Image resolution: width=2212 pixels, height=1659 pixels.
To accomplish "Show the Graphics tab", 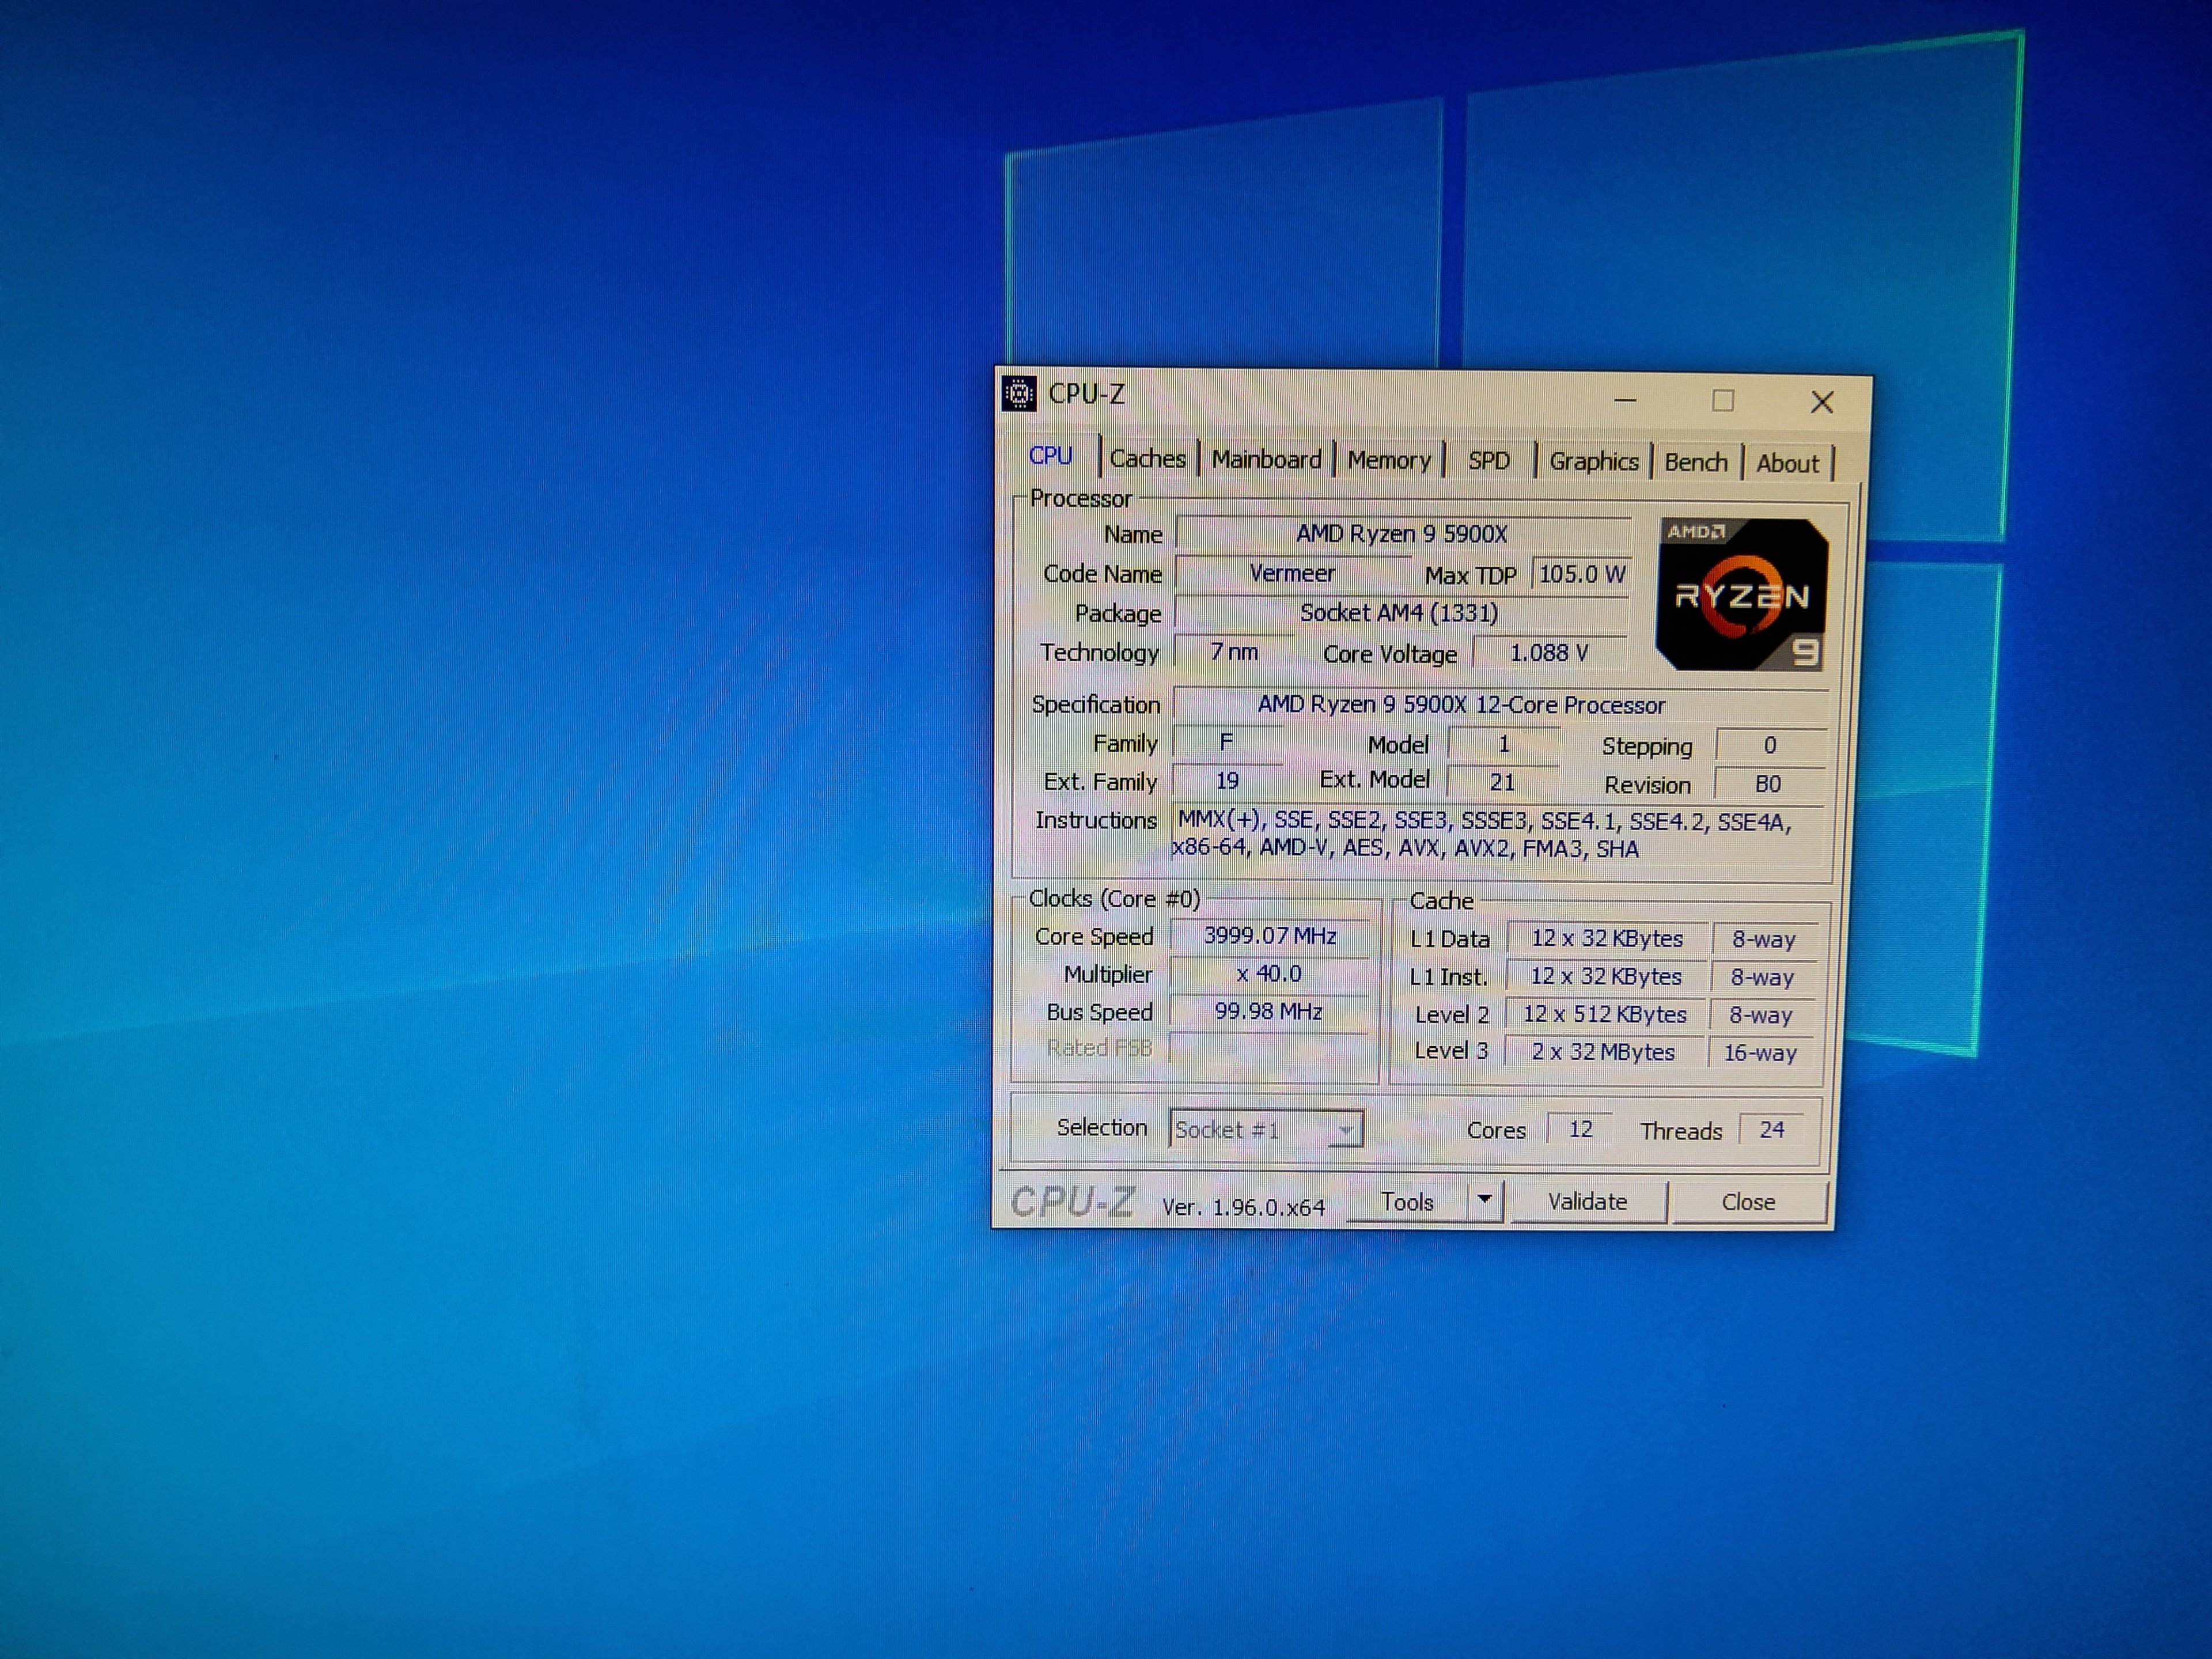I will [x=1593, y=462].
